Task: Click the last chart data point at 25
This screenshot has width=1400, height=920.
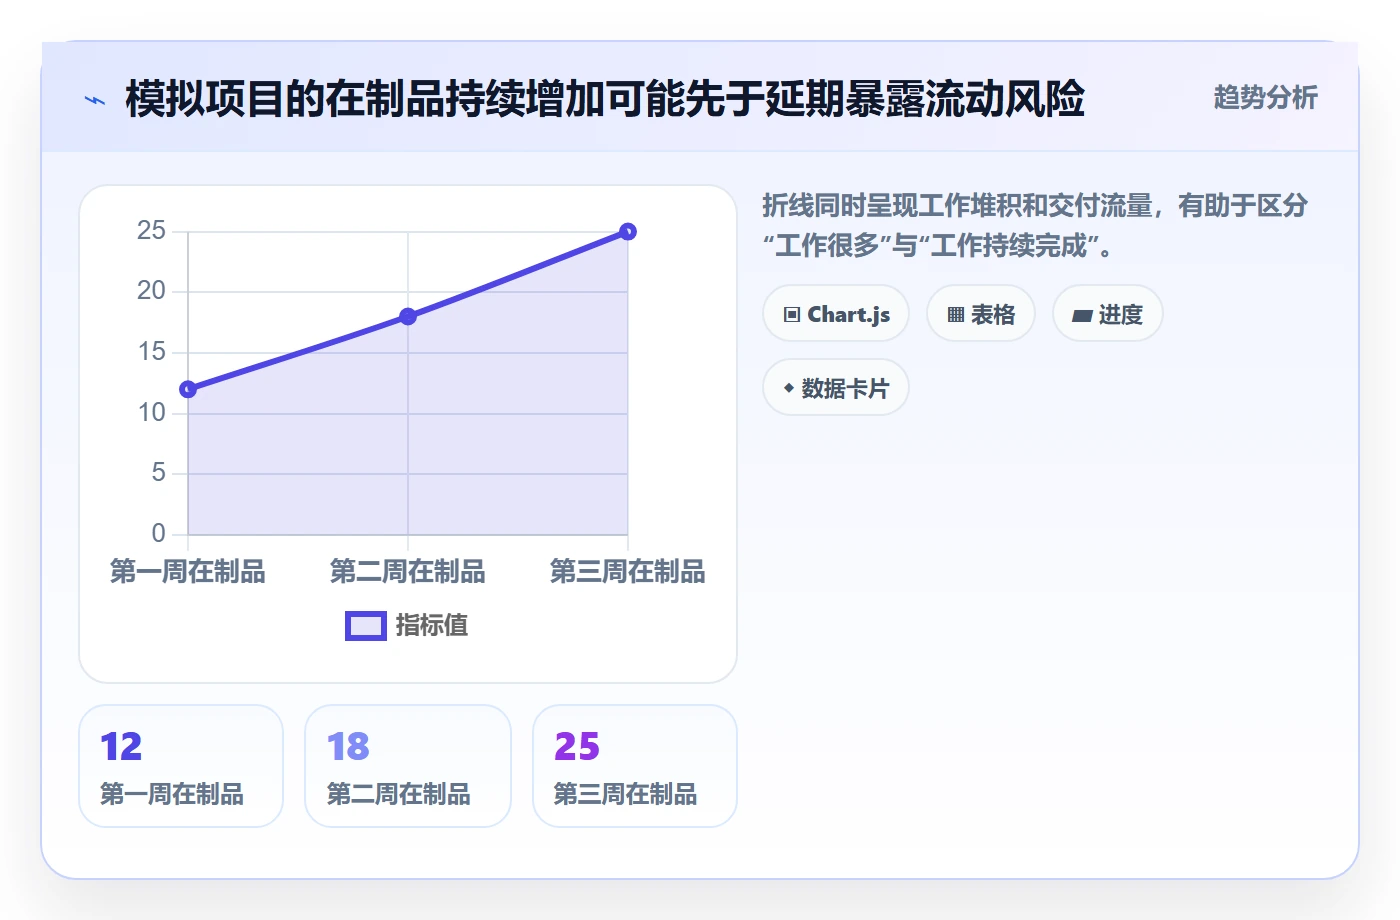Action: [x=628, y=232]
